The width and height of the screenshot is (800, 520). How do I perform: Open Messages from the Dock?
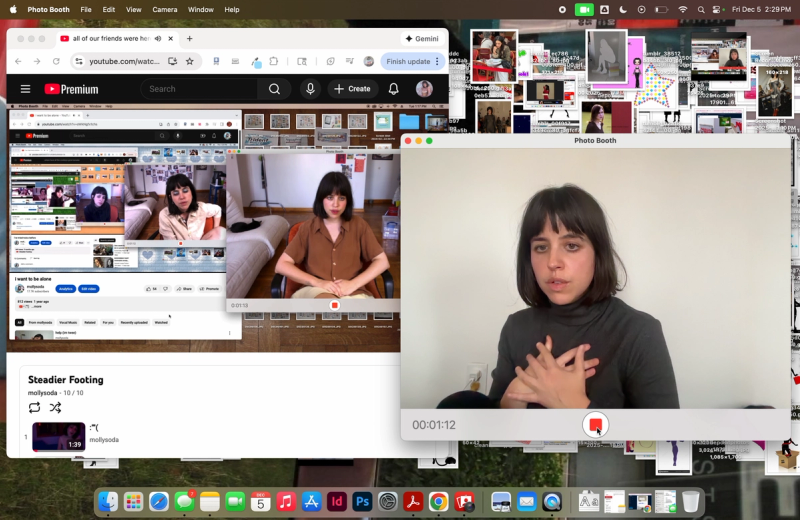pos(184,502)
